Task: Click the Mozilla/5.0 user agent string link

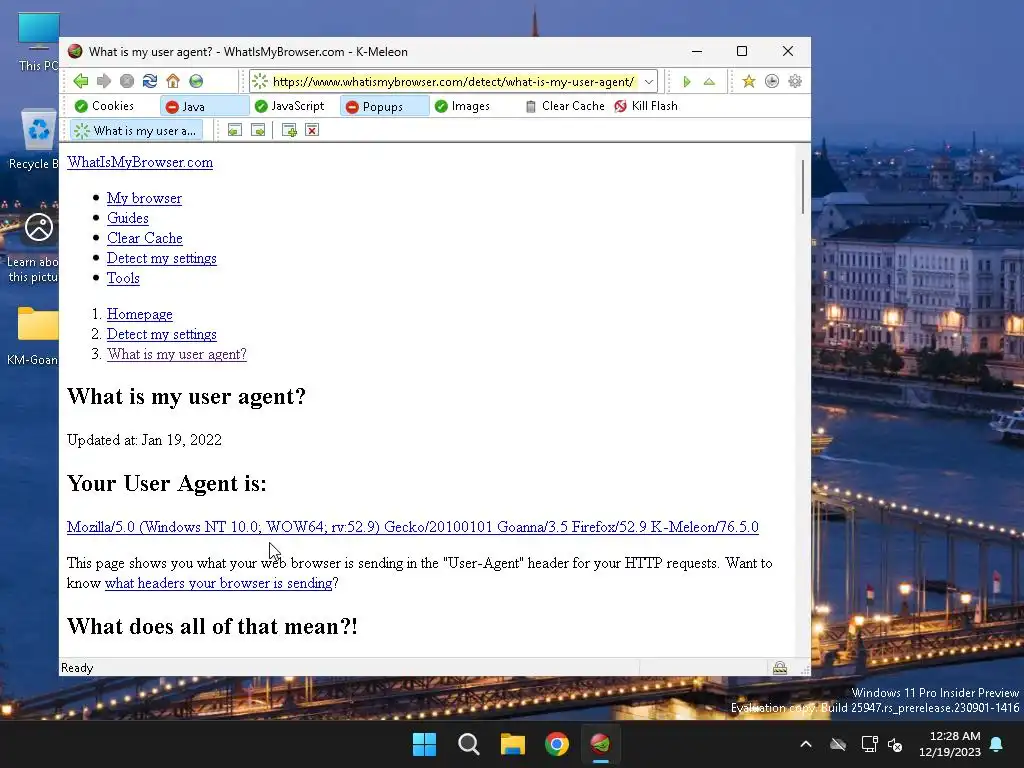Action: [413, 527]
